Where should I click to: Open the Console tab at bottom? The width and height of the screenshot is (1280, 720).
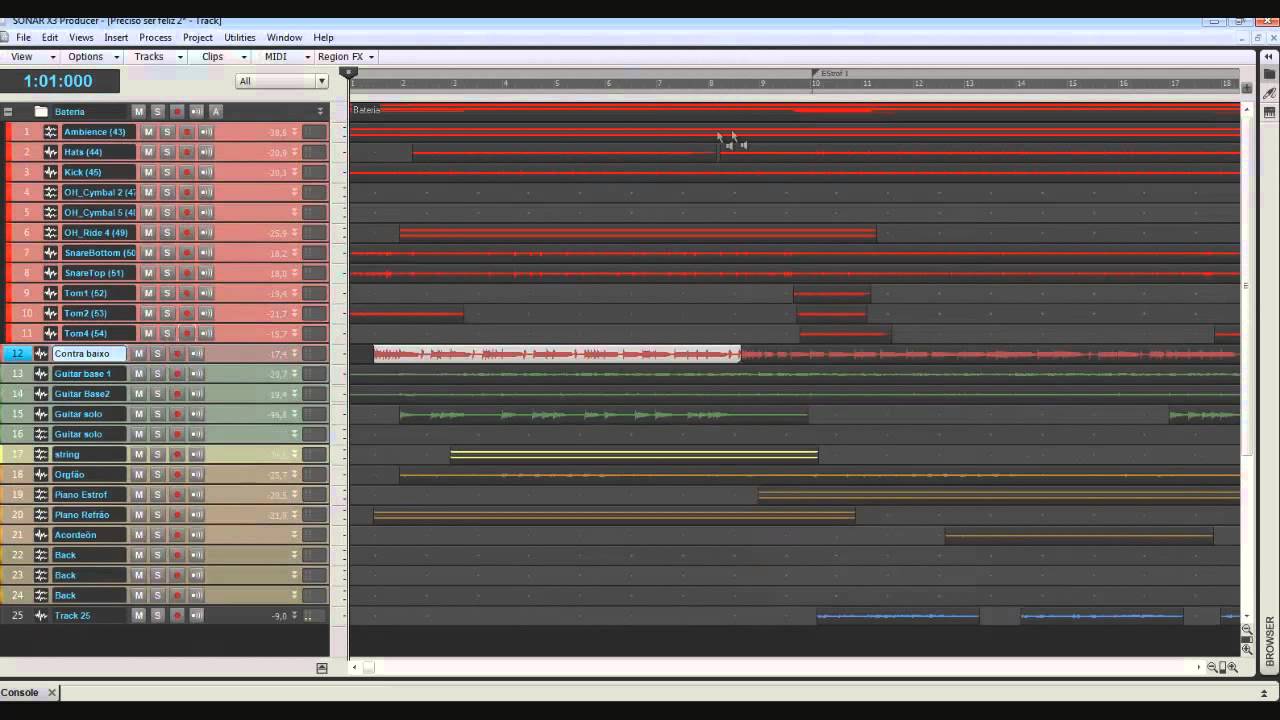pos(20,692)
